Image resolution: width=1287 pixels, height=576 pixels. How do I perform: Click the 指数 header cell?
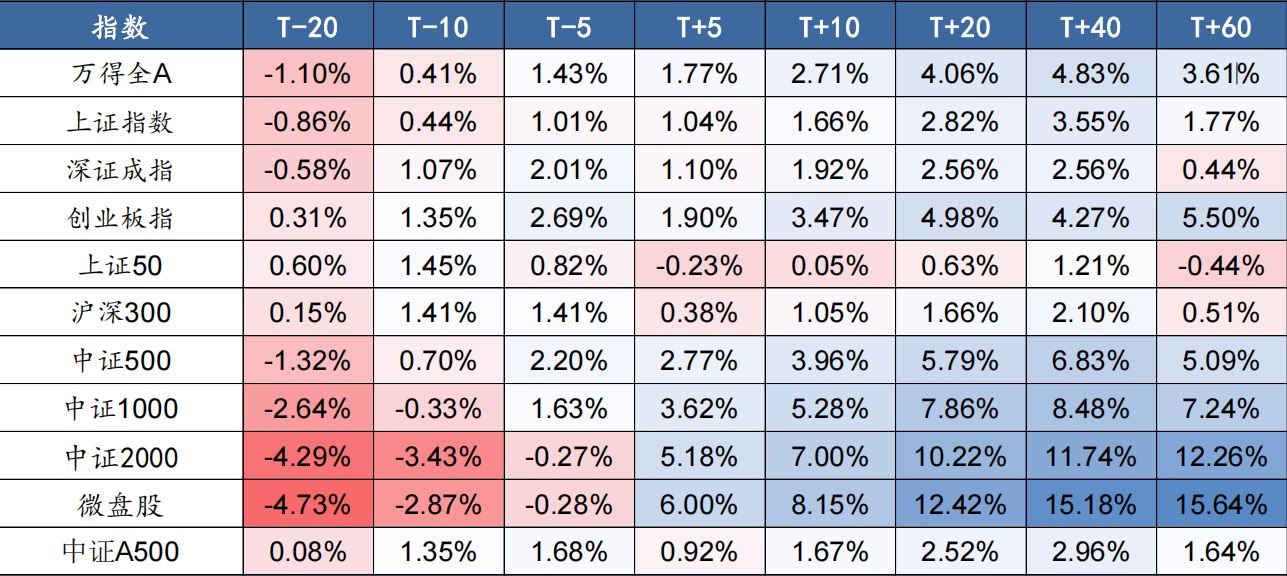tap(121, 26)
